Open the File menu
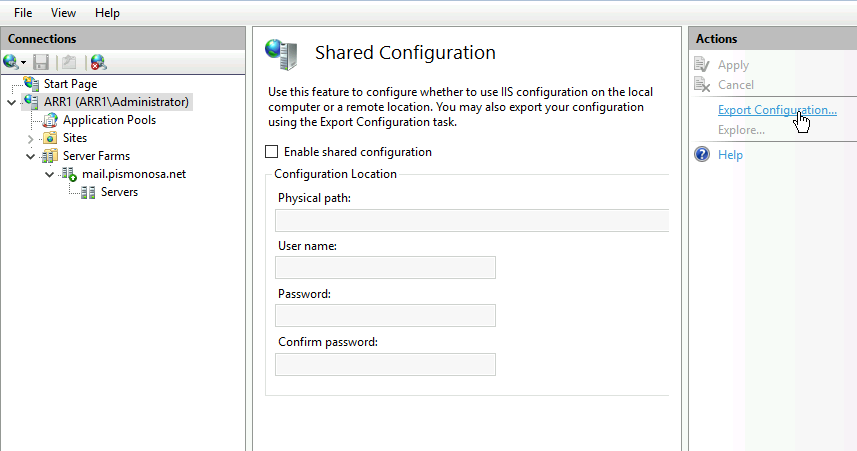 pos(23,13)
